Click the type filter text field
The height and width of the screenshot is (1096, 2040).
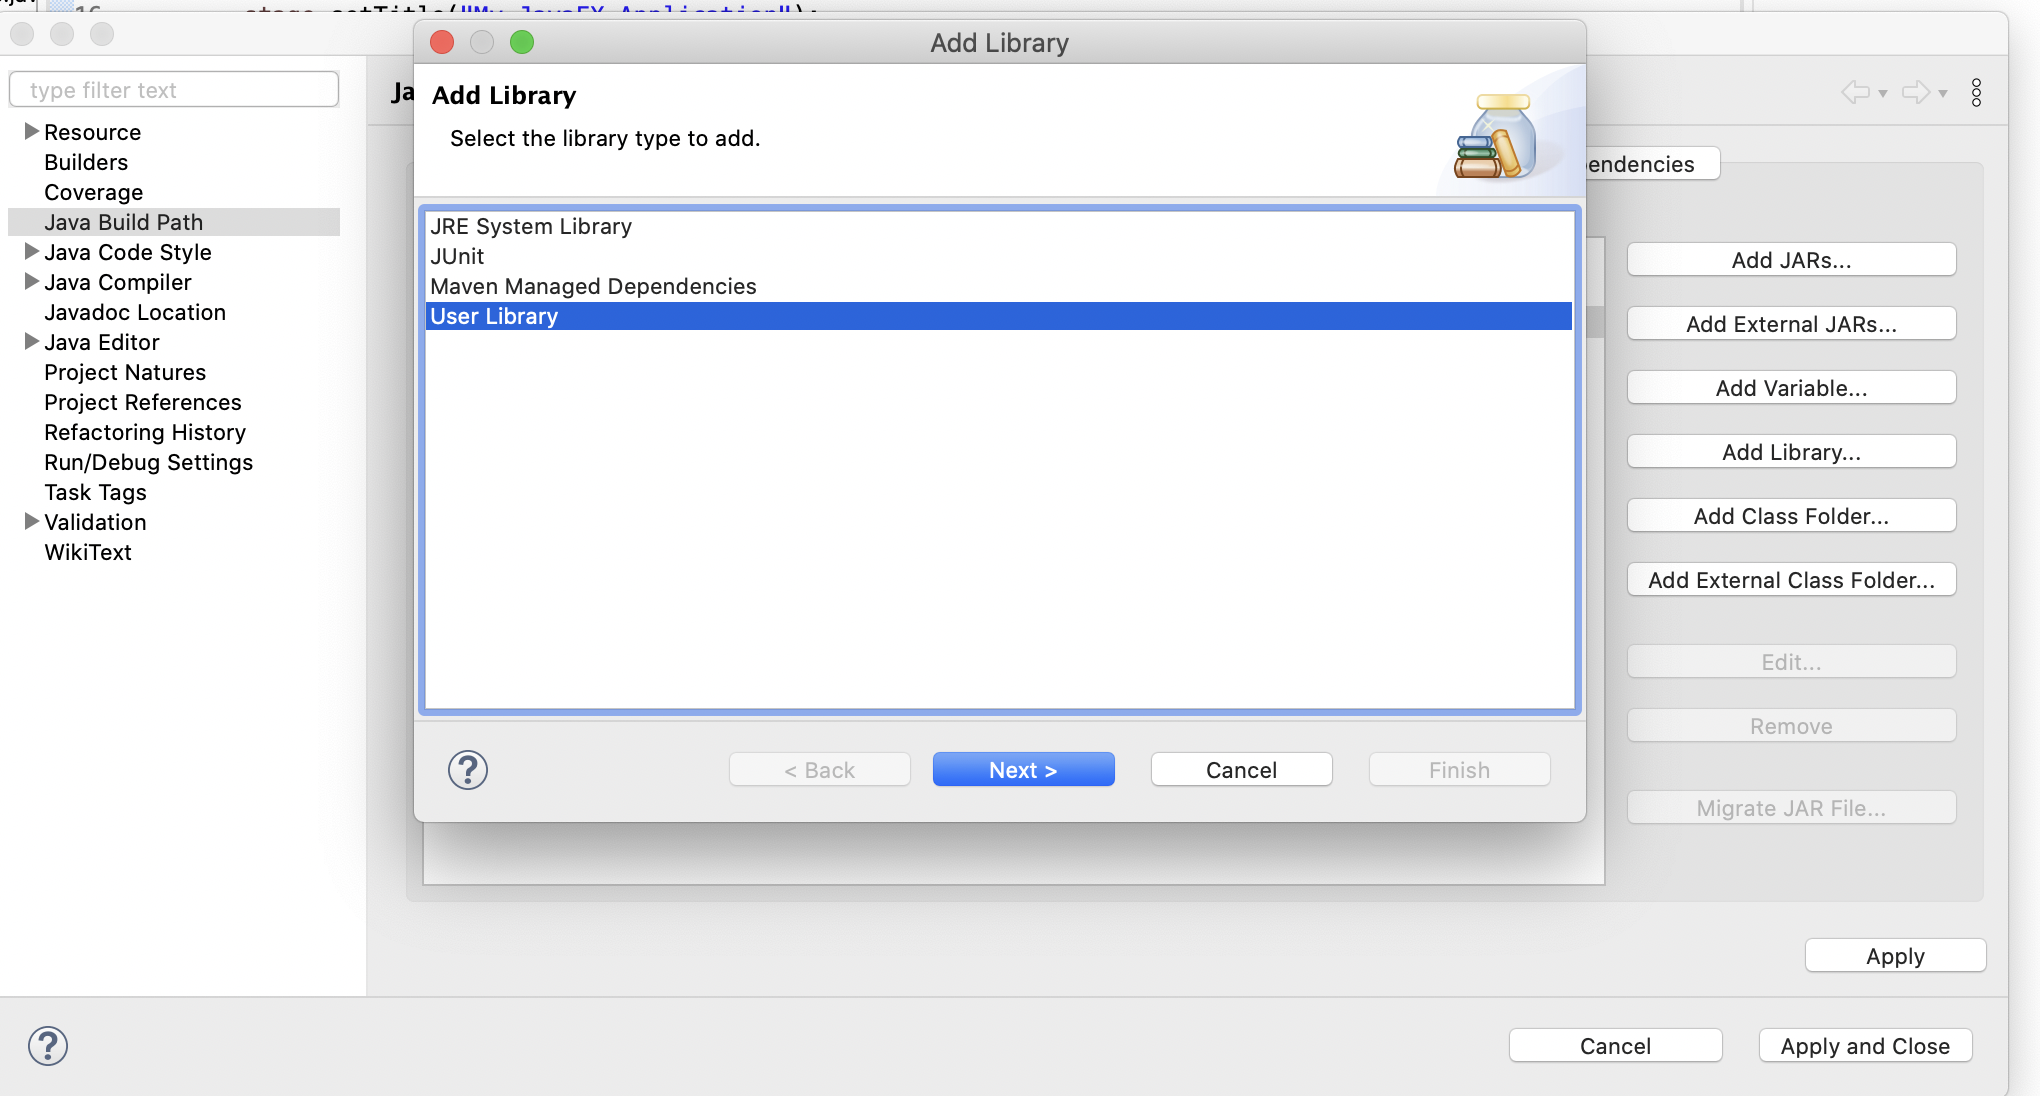(174, 90)
